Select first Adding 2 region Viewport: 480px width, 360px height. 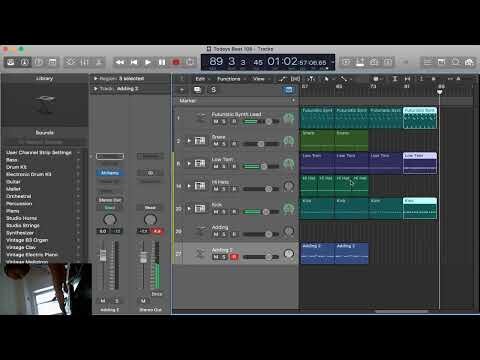(317, 253)
